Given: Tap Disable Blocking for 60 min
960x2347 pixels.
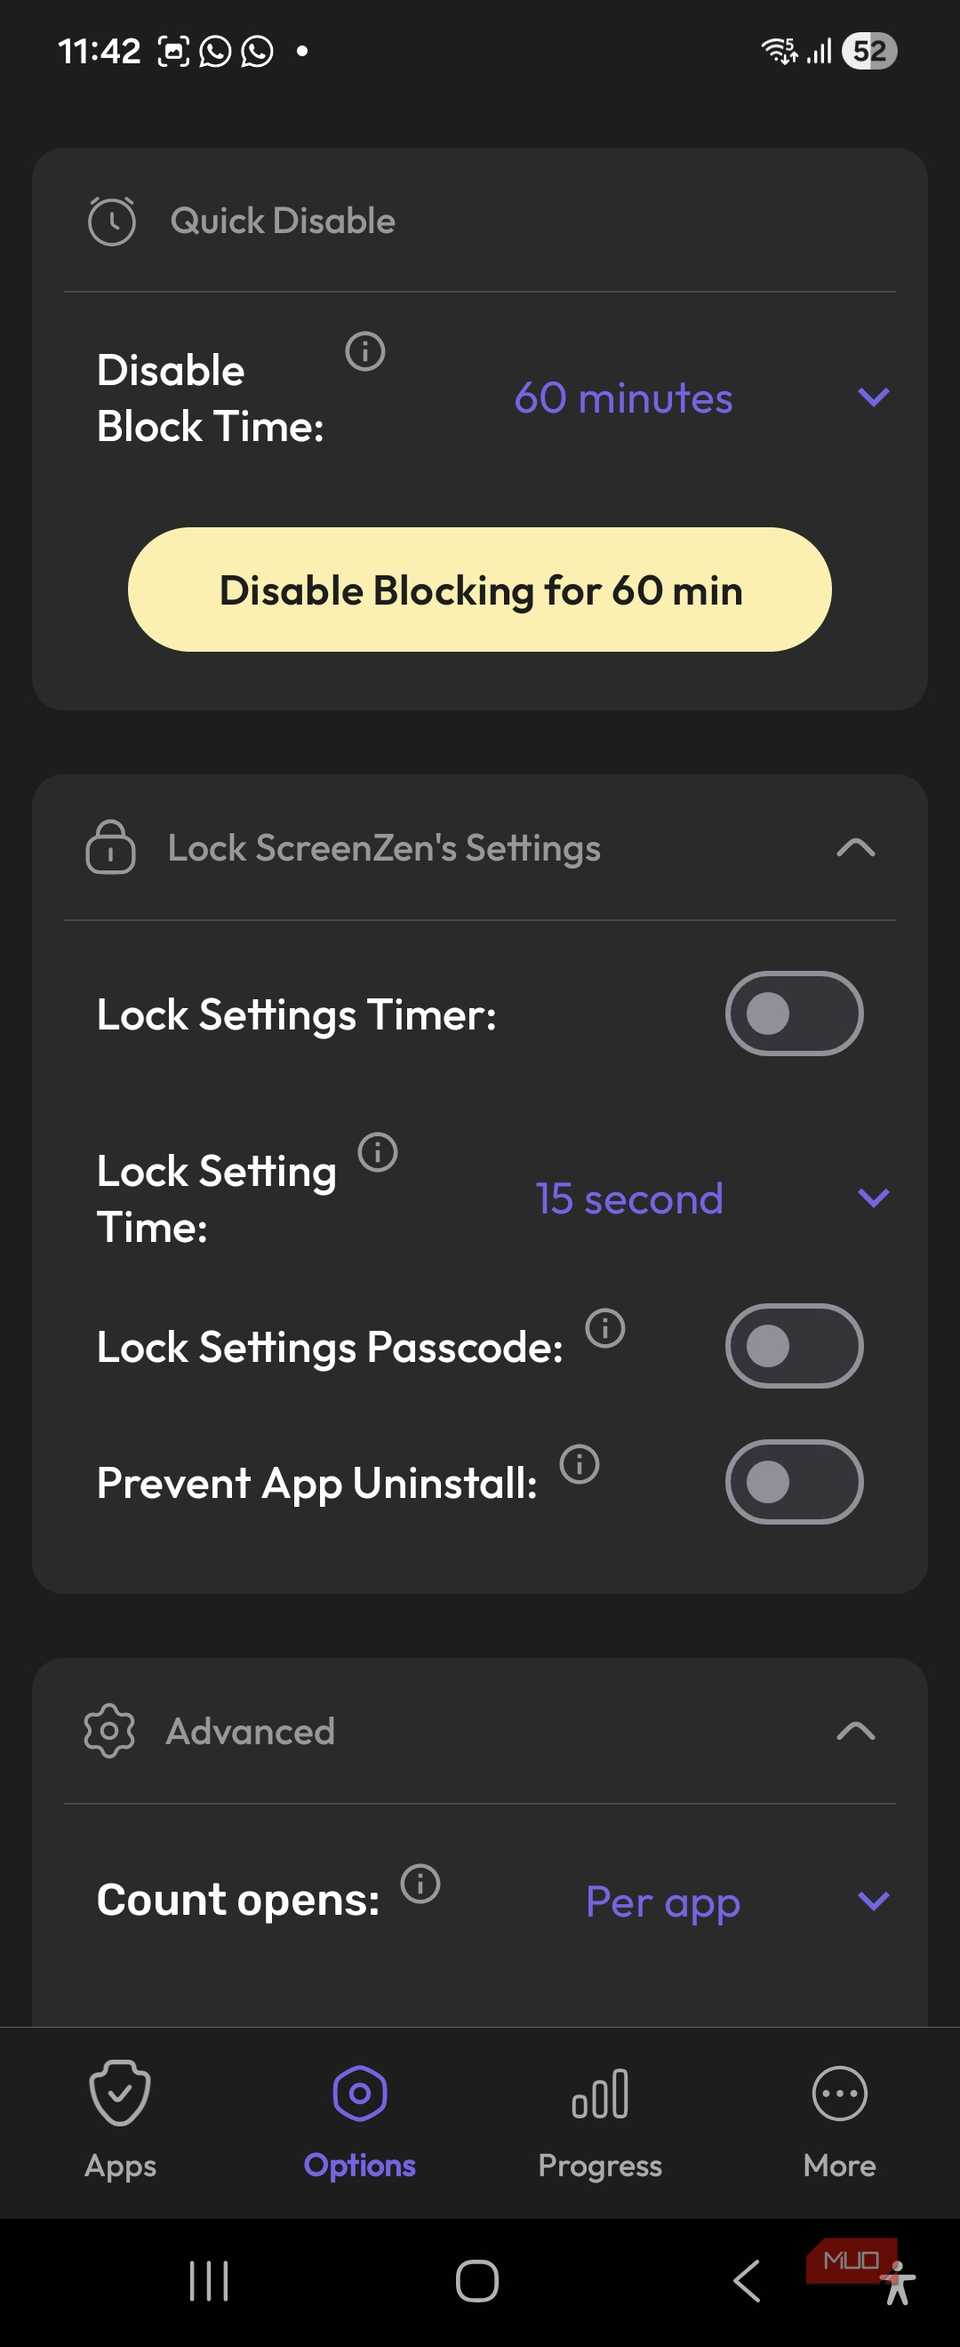Looking at the screenshot, I should [x=480, y=590].
